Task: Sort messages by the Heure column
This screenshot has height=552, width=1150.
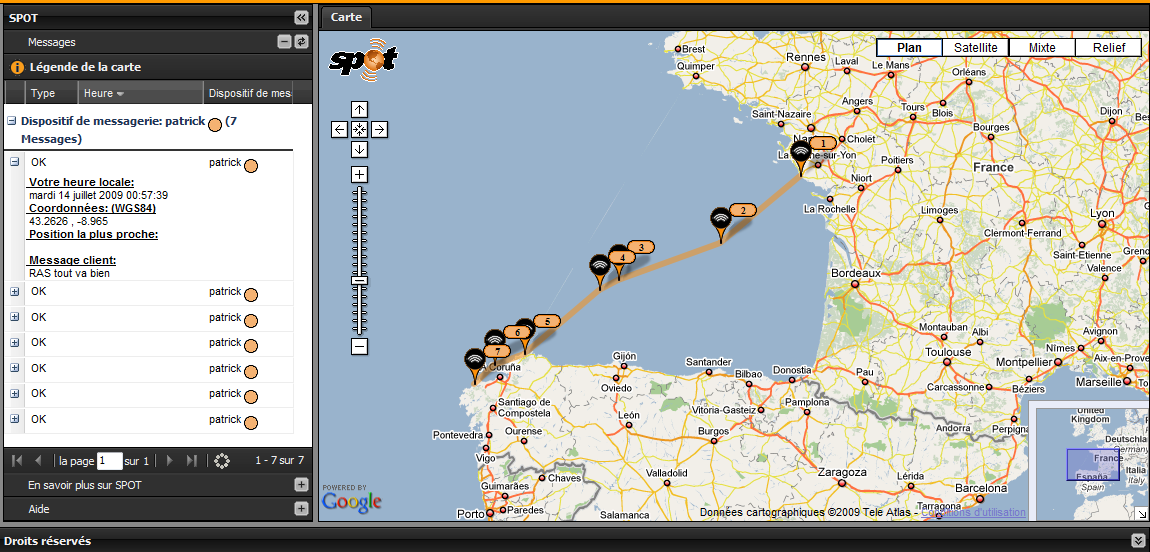Action: (x=104, y=93)
